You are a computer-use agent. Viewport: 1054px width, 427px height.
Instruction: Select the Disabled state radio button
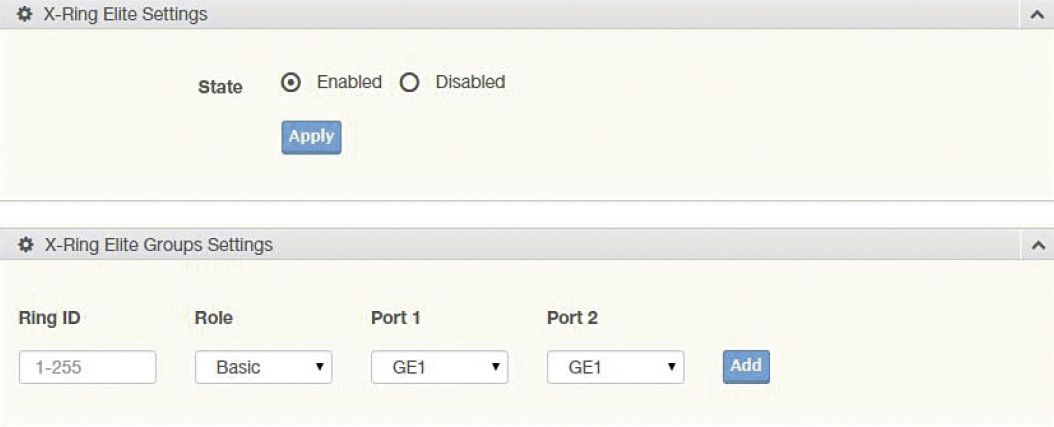pos(409,83)
